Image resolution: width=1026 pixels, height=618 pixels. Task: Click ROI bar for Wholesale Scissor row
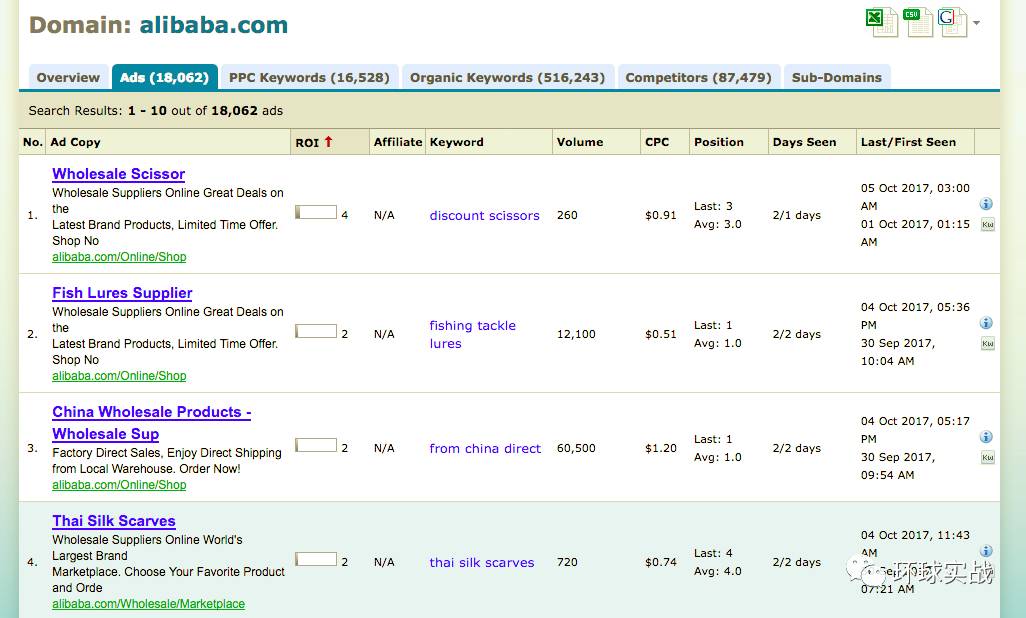coord(316,212)
